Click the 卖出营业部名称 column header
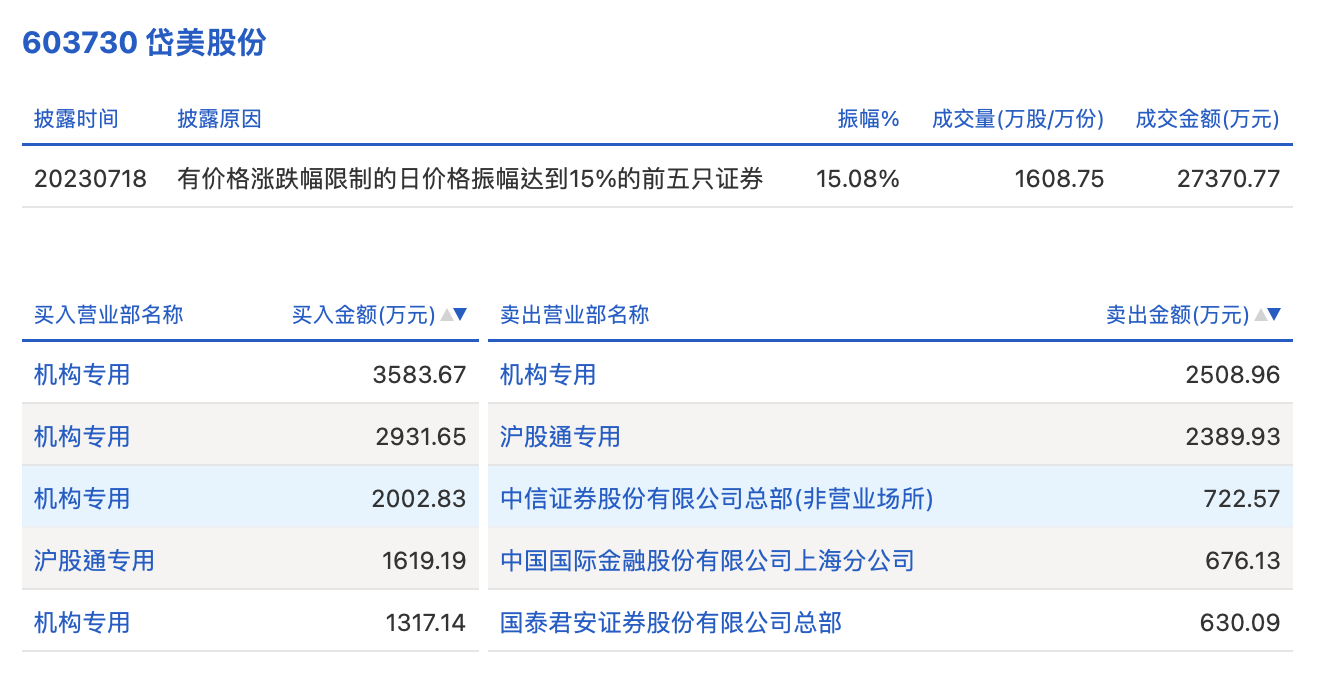Screen dimensions: 1320x686 (x=575, y=315)
